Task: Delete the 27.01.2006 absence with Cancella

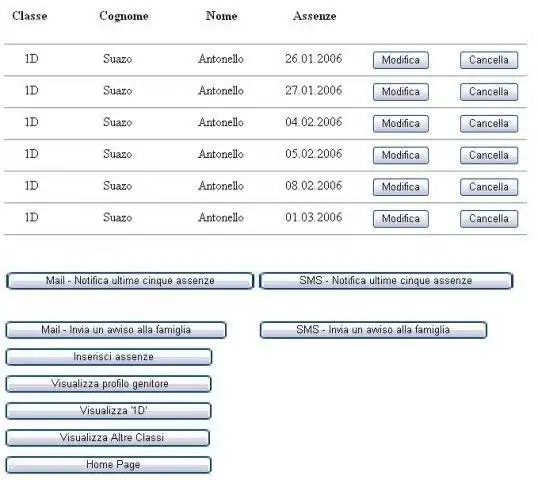Action: (489, 92)
